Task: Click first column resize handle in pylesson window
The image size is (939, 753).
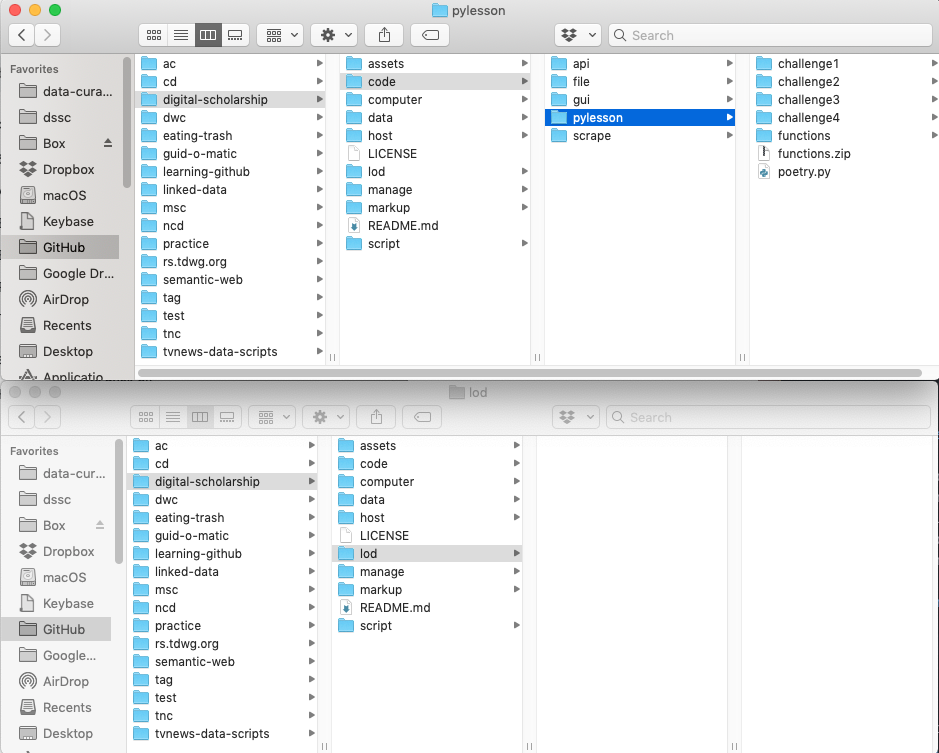Action: 332,358
